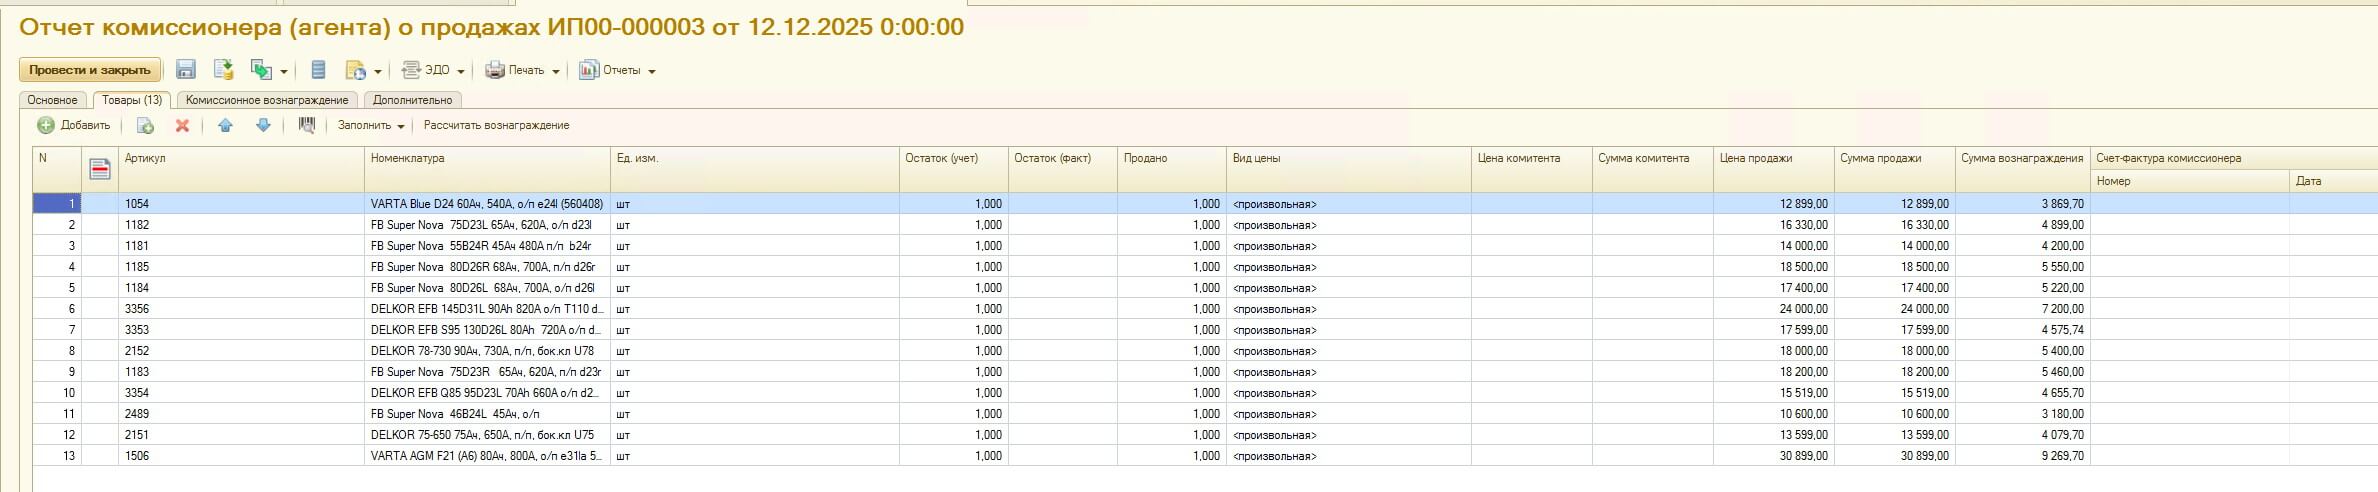Move row down with blue arrow
Viewport: 2378px width, 492px height.
(263, 126)
